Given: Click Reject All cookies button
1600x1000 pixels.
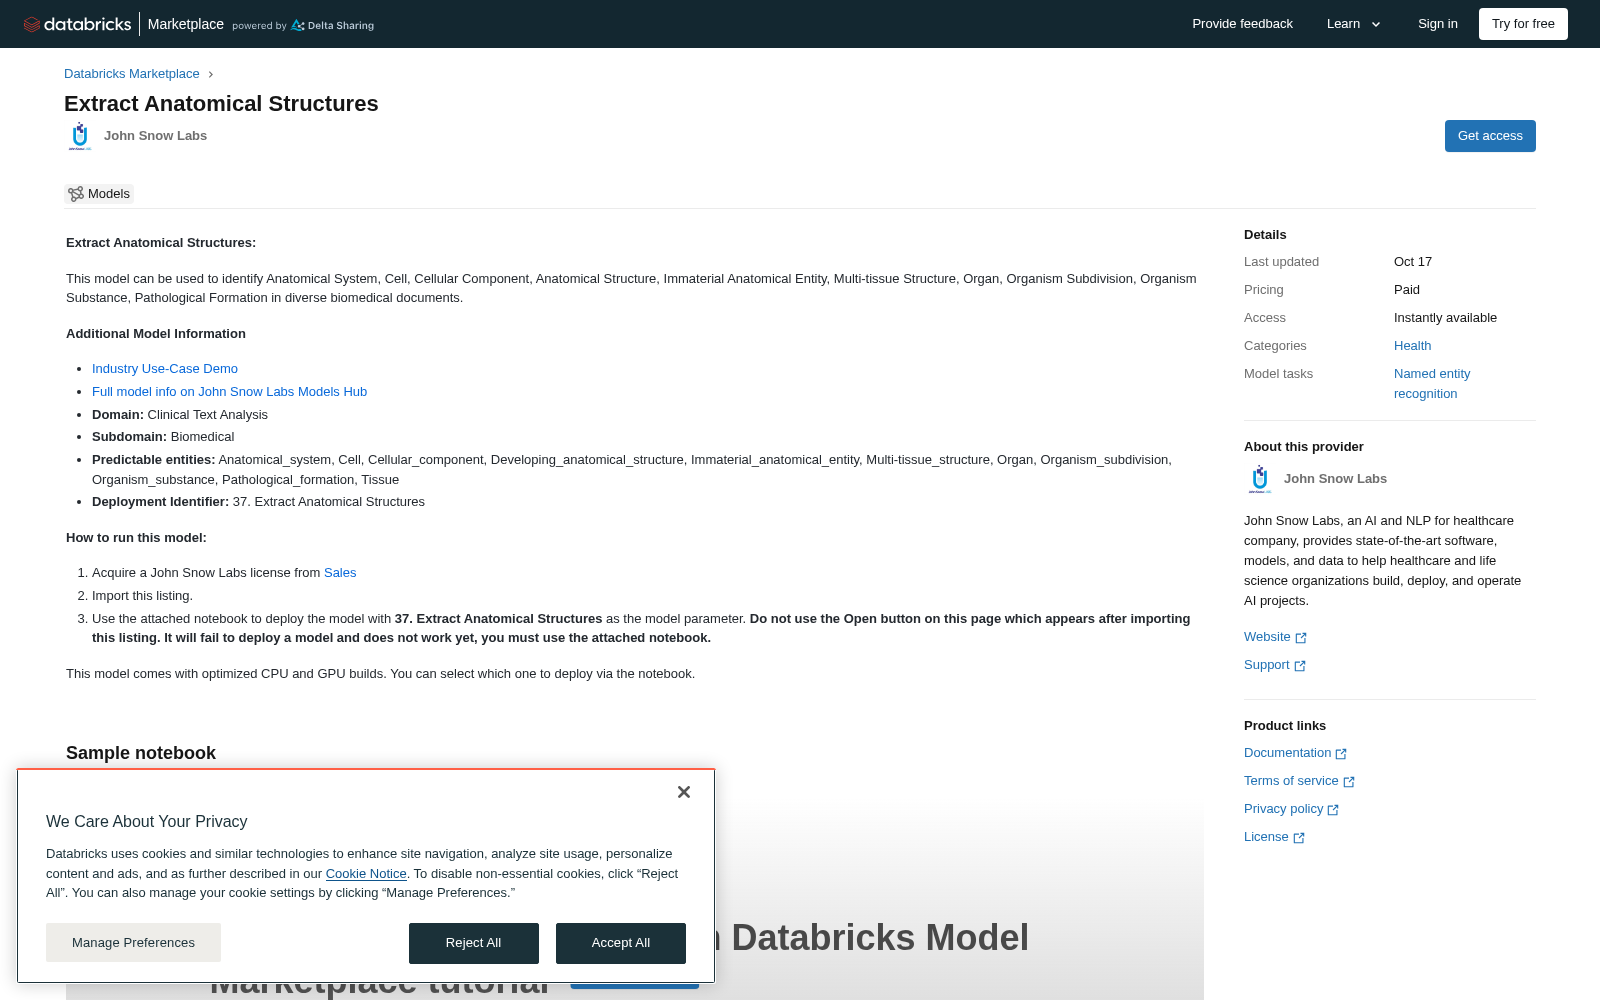Looking at the screenshot, I should pos(474,943).
